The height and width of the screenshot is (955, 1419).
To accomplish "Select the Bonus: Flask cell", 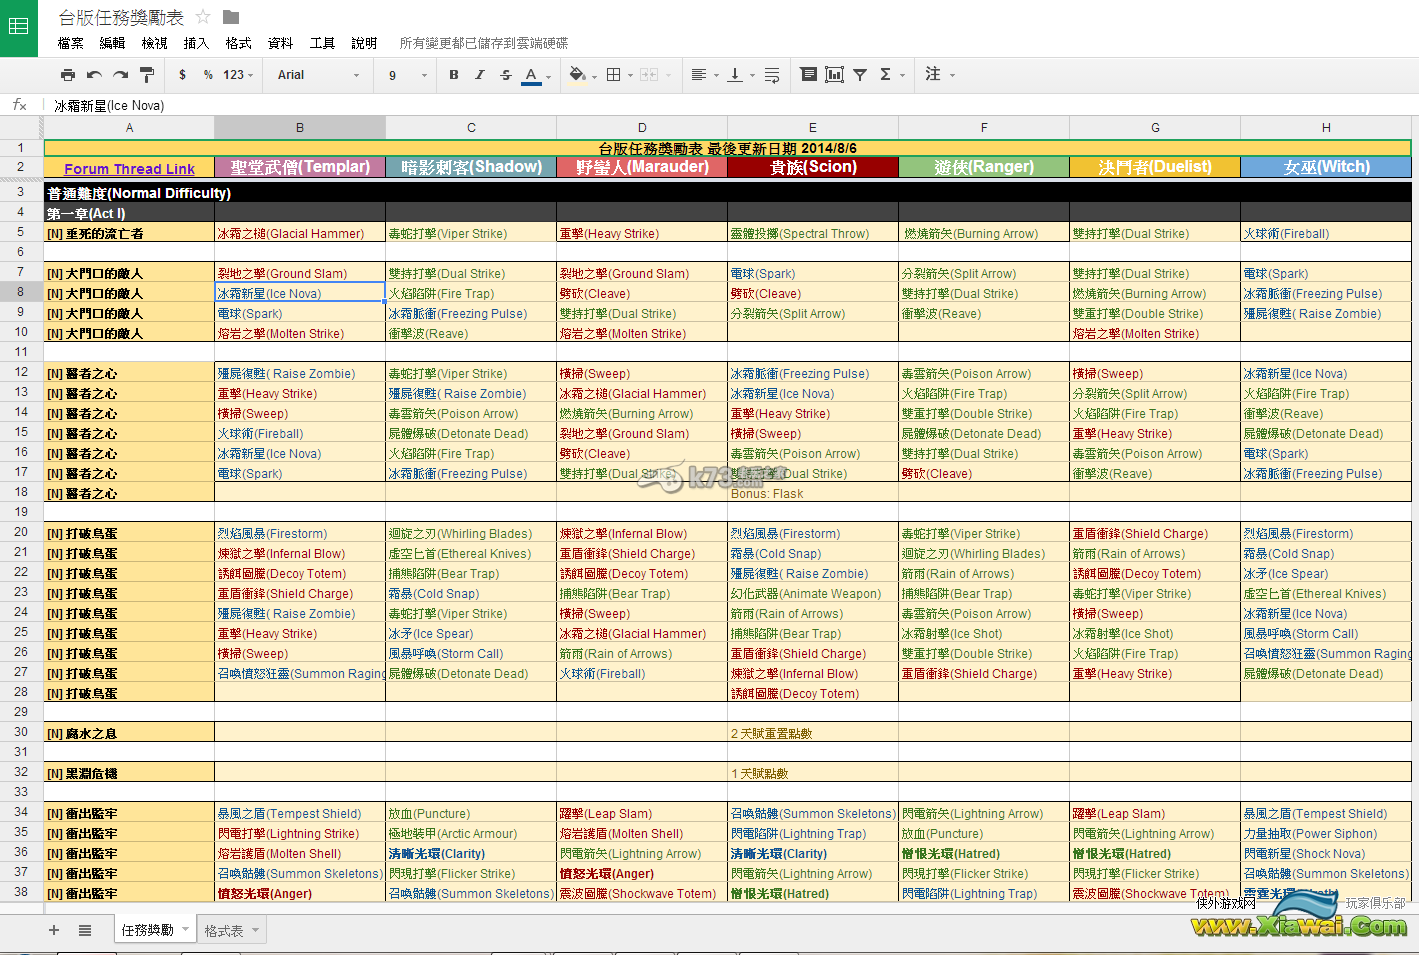I will (813, 493).
